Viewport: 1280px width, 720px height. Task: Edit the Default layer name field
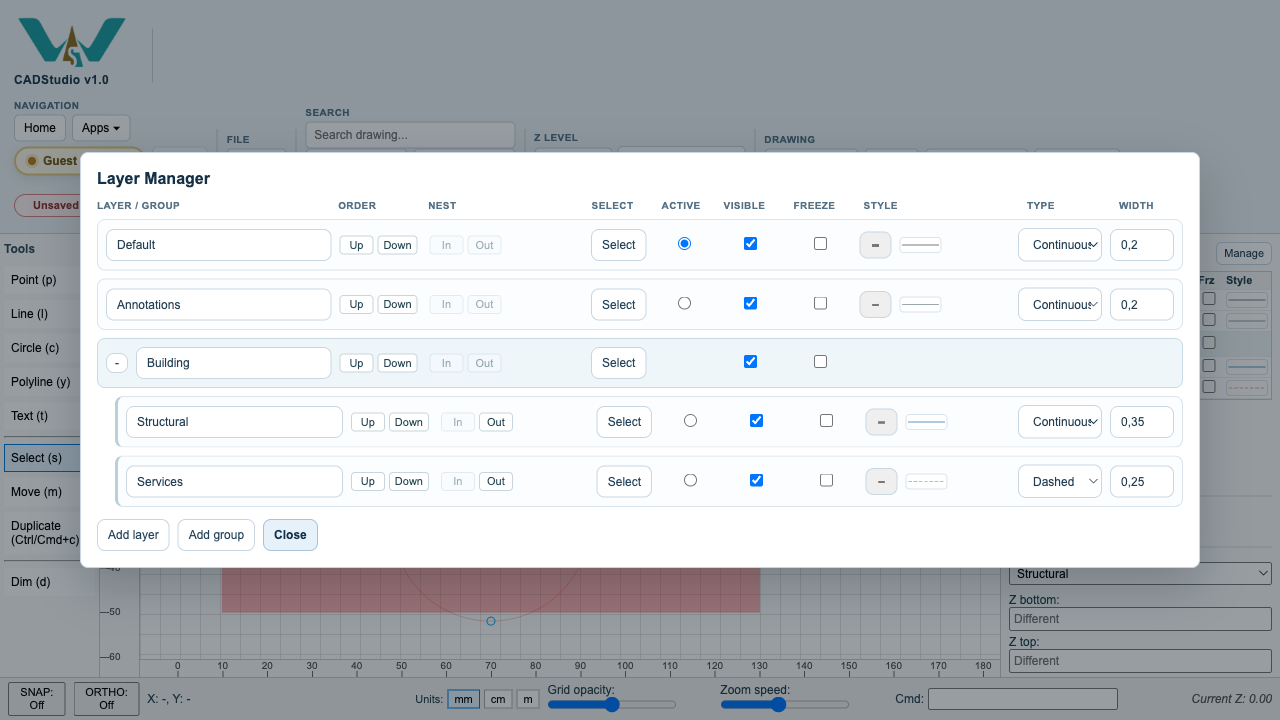click(x=218, y=245)
